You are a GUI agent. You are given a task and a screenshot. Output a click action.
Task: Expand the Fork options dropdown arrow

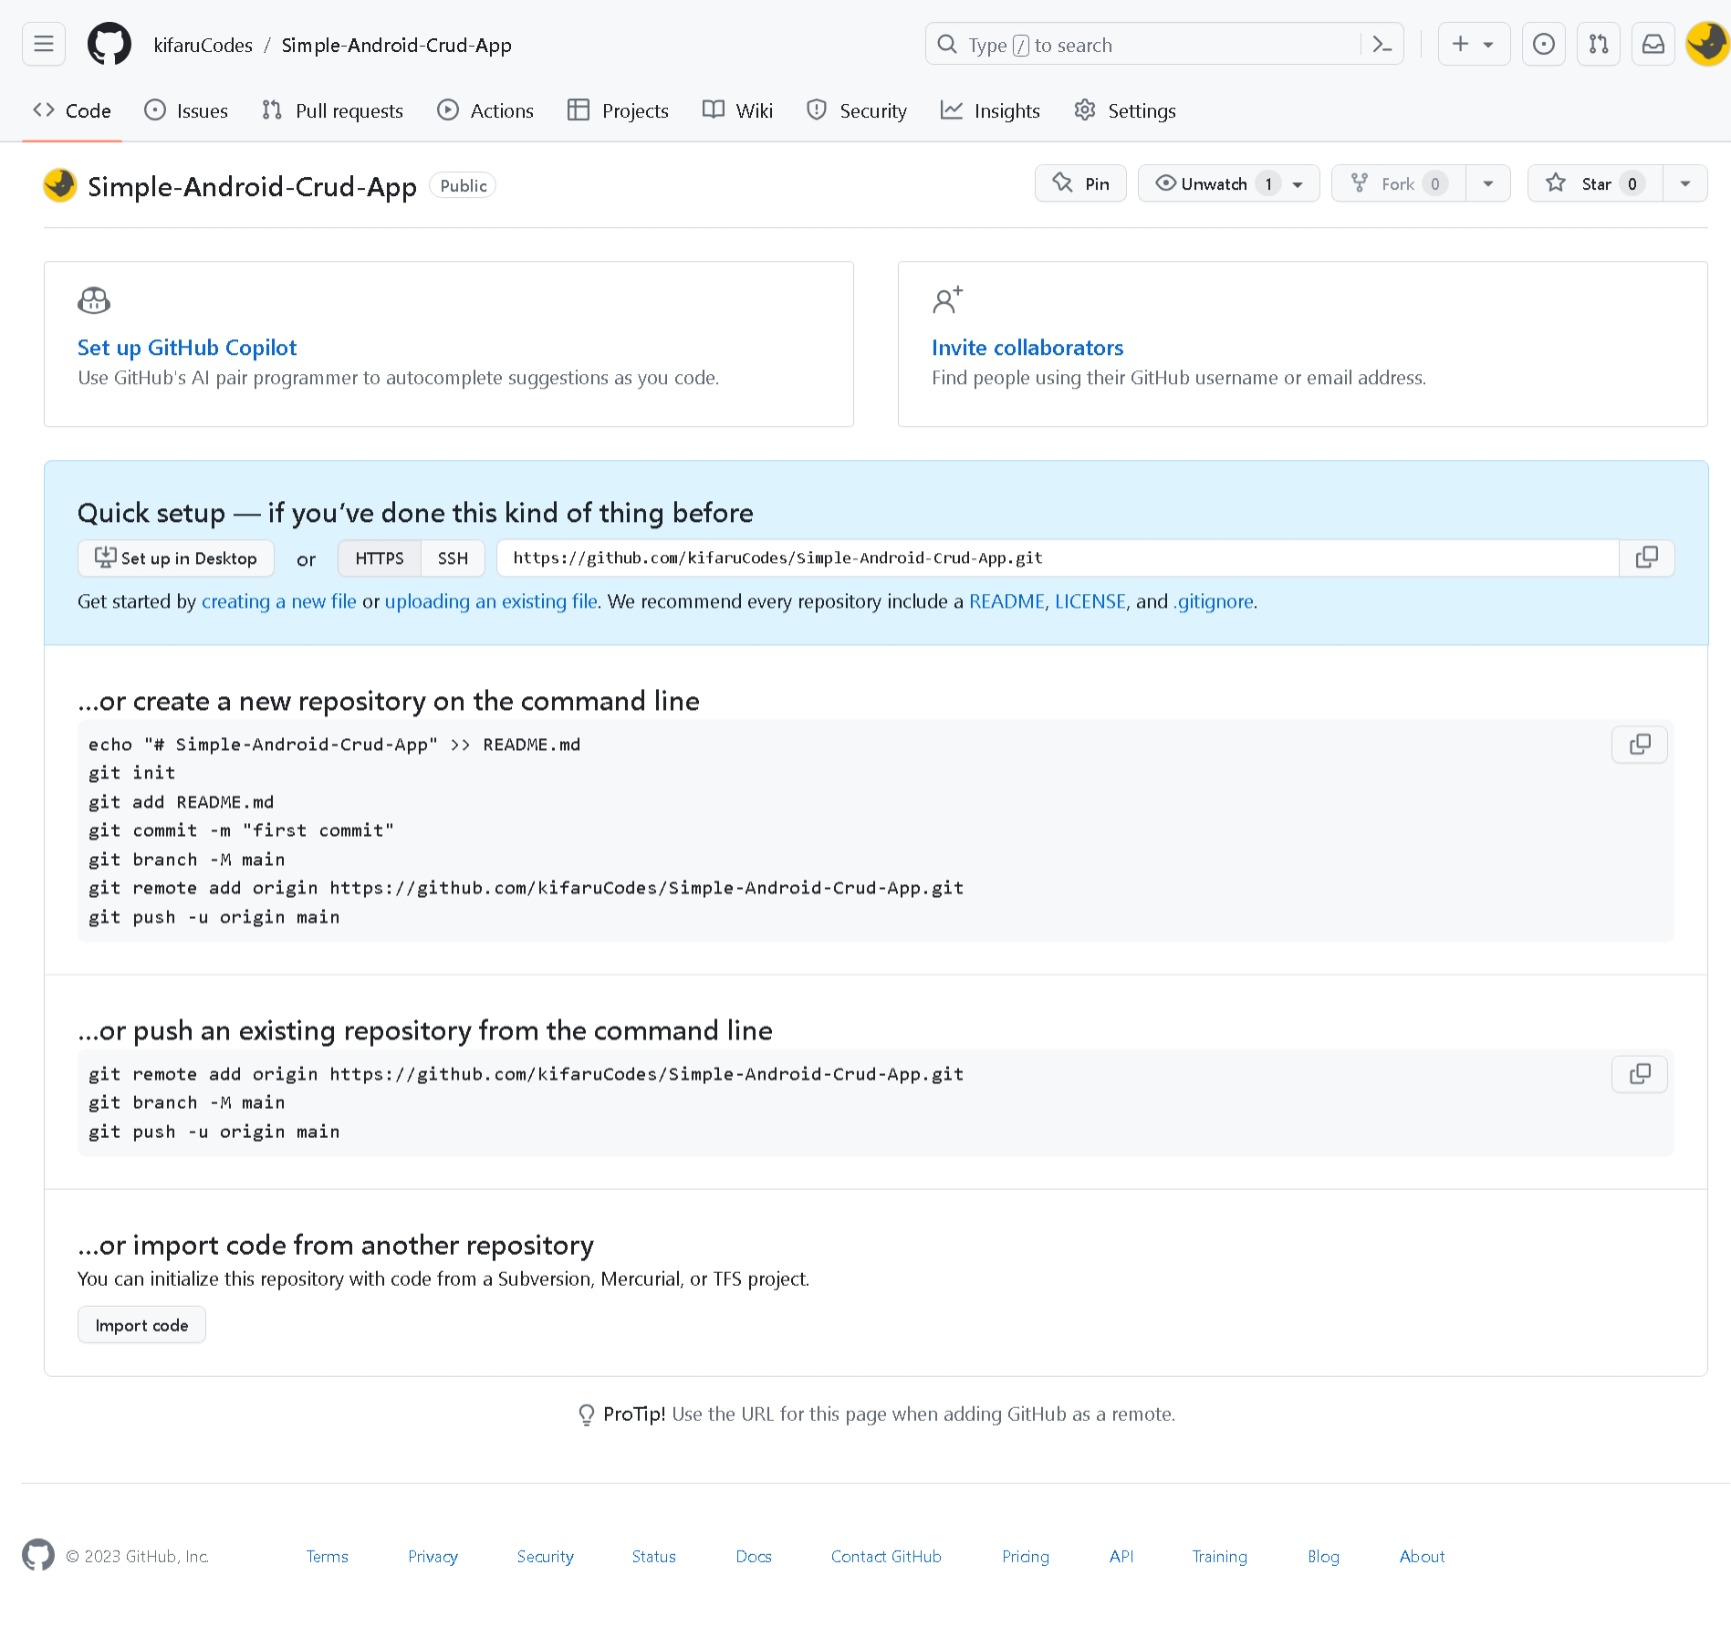point(1488,184)
